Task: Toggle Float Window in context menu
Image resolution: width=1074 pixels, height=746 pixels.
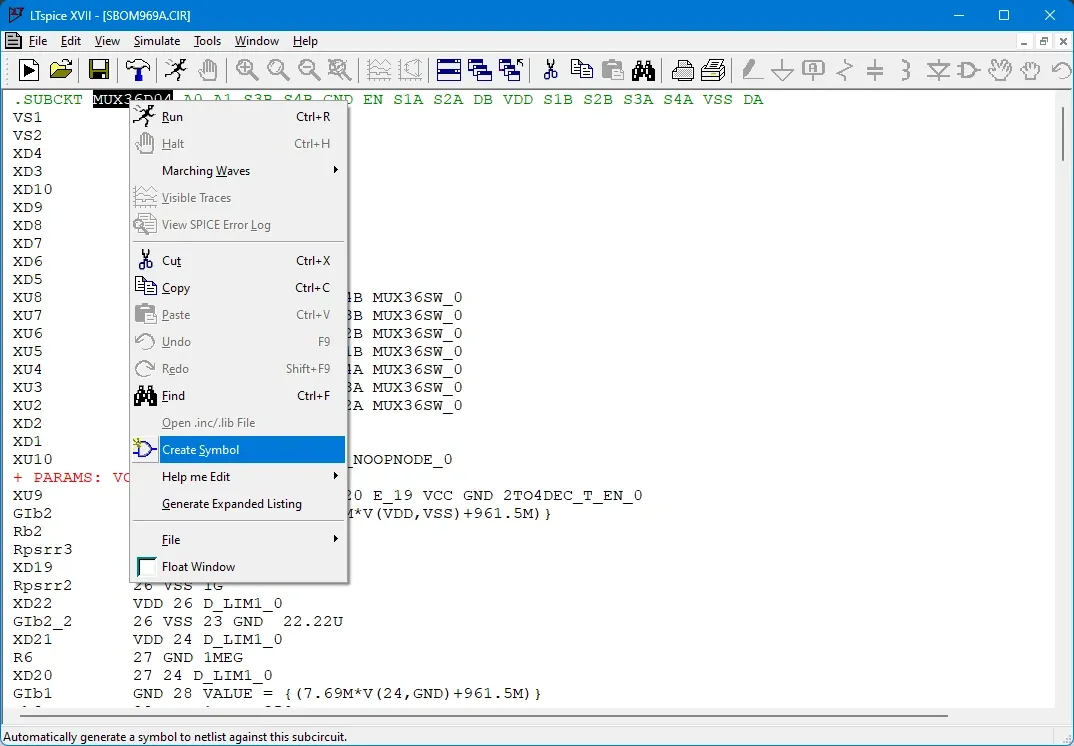Action: pos(238,567)
